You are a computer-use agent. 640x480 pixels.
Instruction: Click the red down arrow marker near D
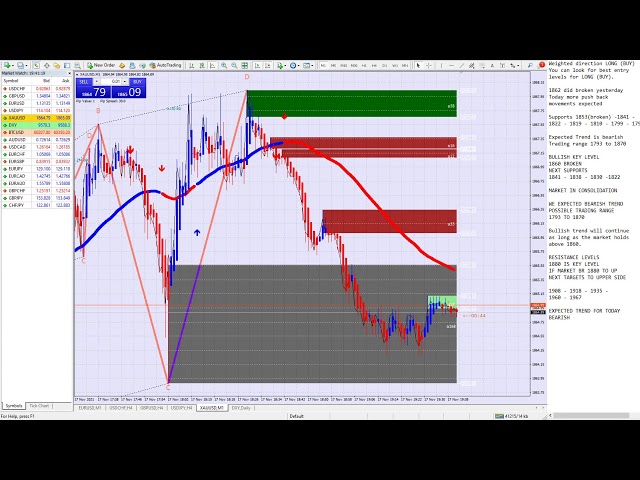[x=285, y=117]
